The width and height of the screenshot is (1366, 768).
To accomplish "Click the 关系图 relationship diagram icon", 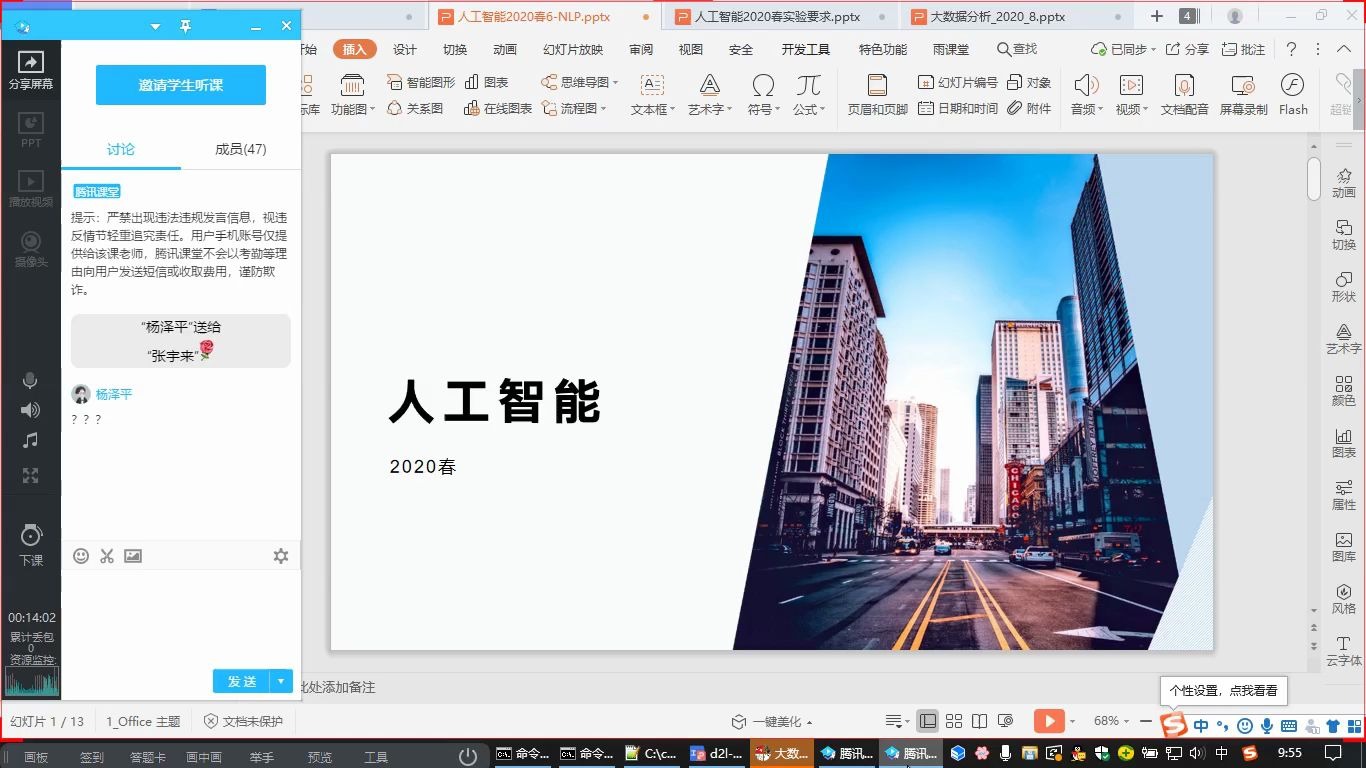I will (416, 108).
